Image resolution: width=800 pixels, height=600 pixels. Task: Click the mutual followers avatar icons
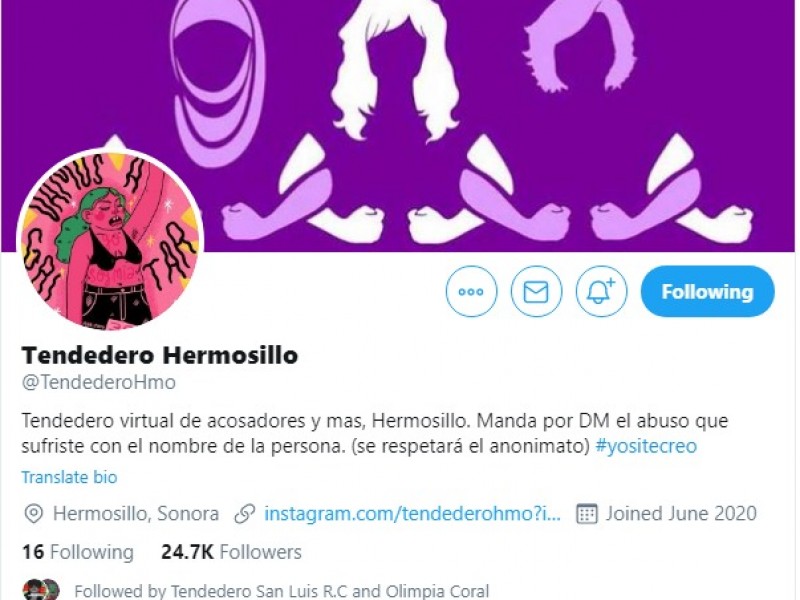(41, 590)
